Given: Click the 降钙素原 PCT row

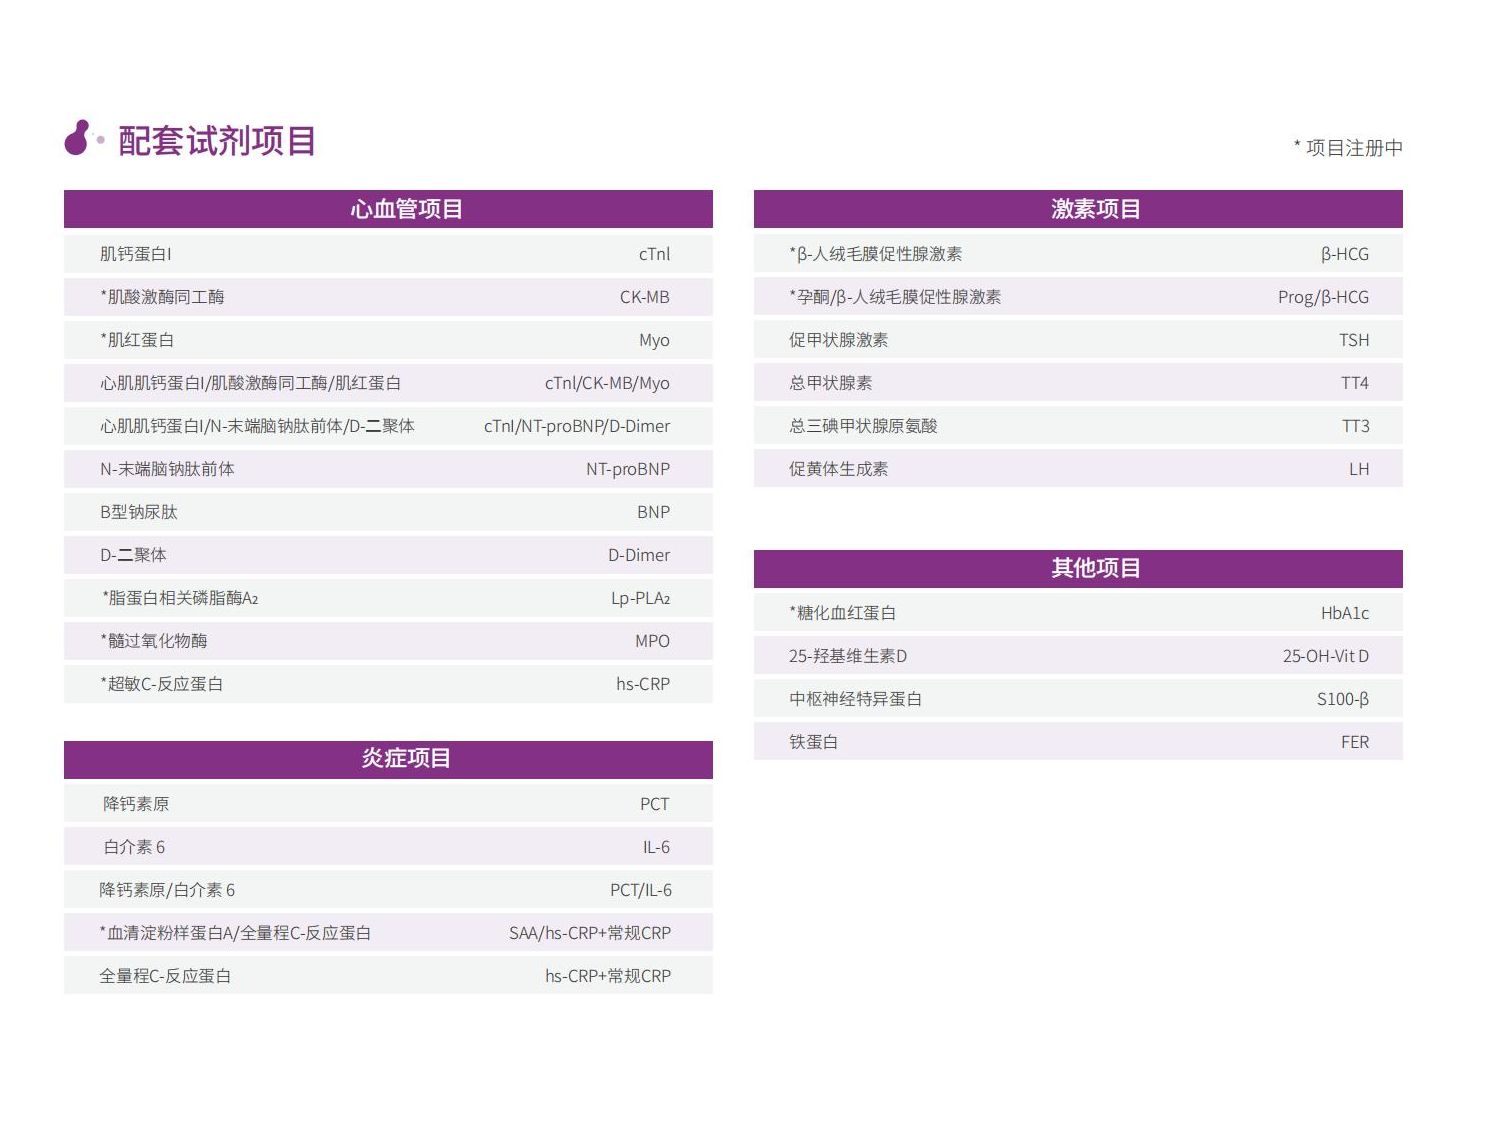Looking at the screenshot, I should tap(388, 804).
